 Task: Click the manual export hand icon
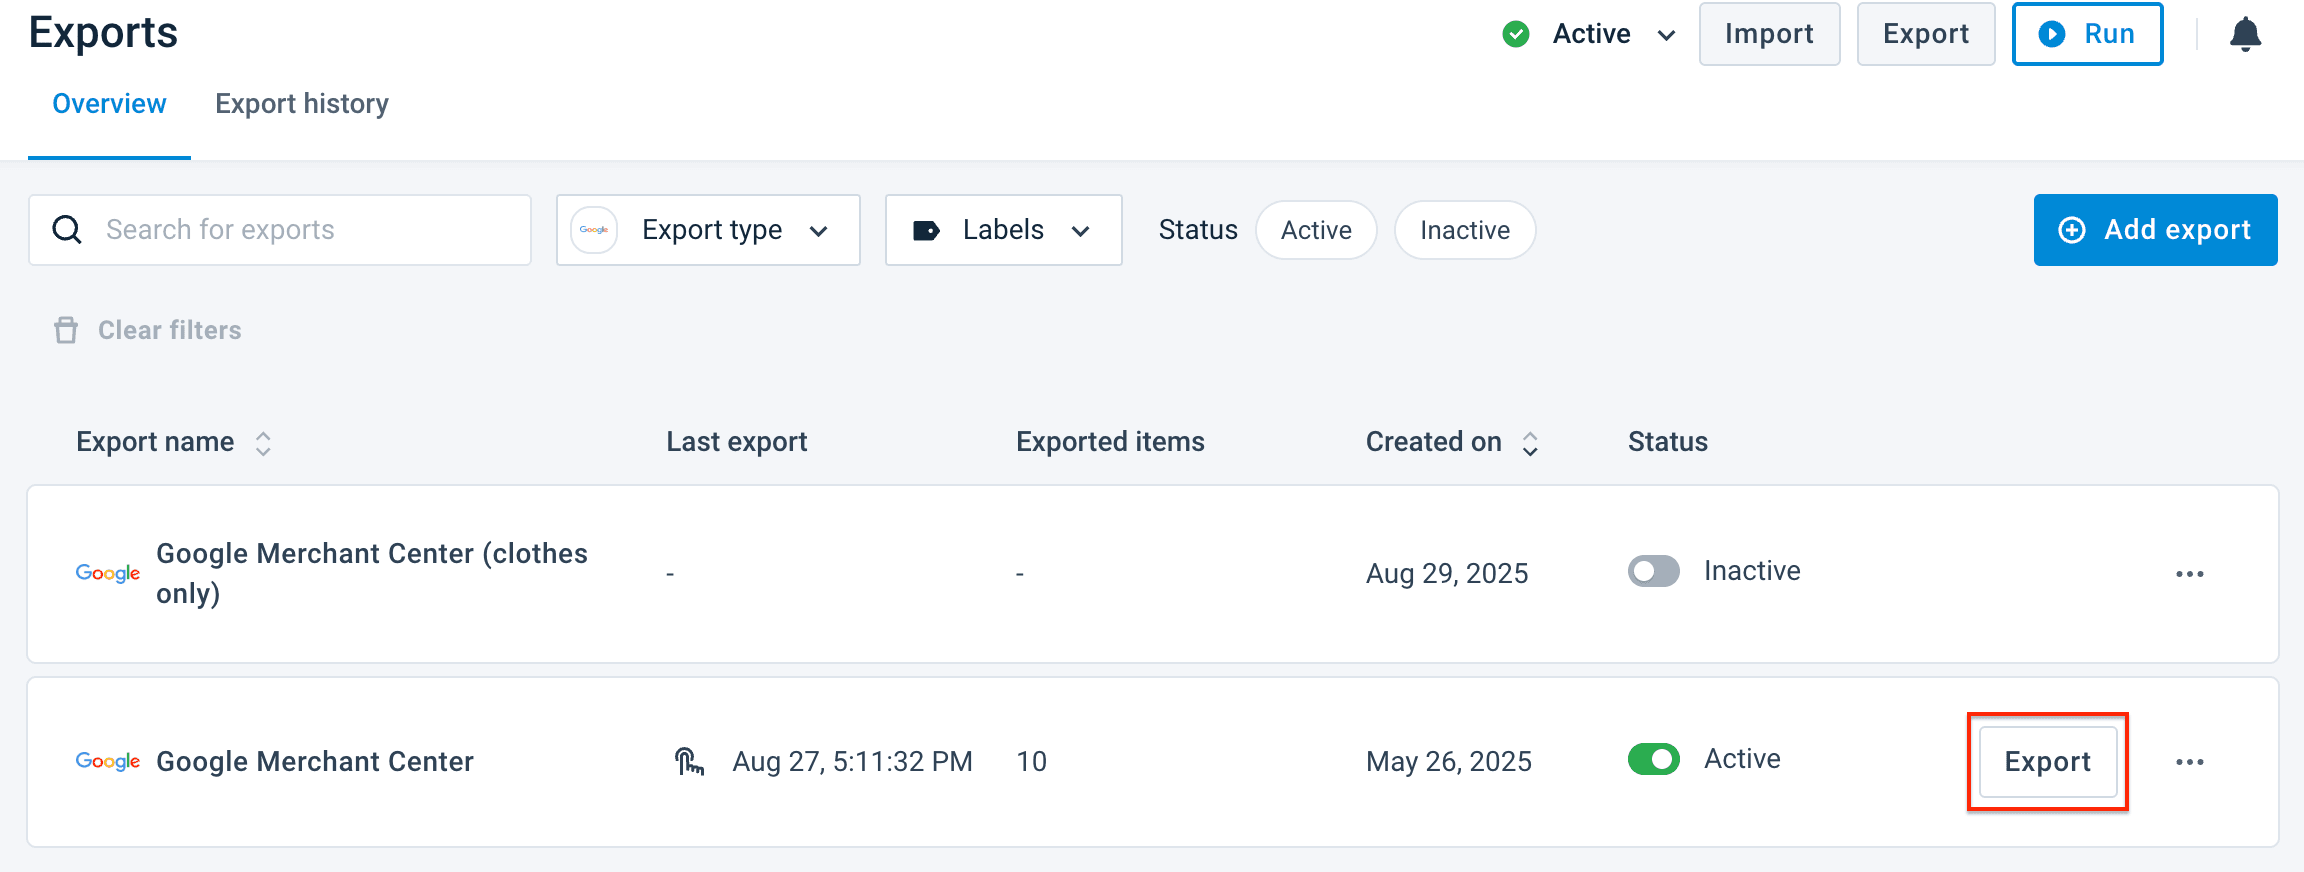pos(689,762)
